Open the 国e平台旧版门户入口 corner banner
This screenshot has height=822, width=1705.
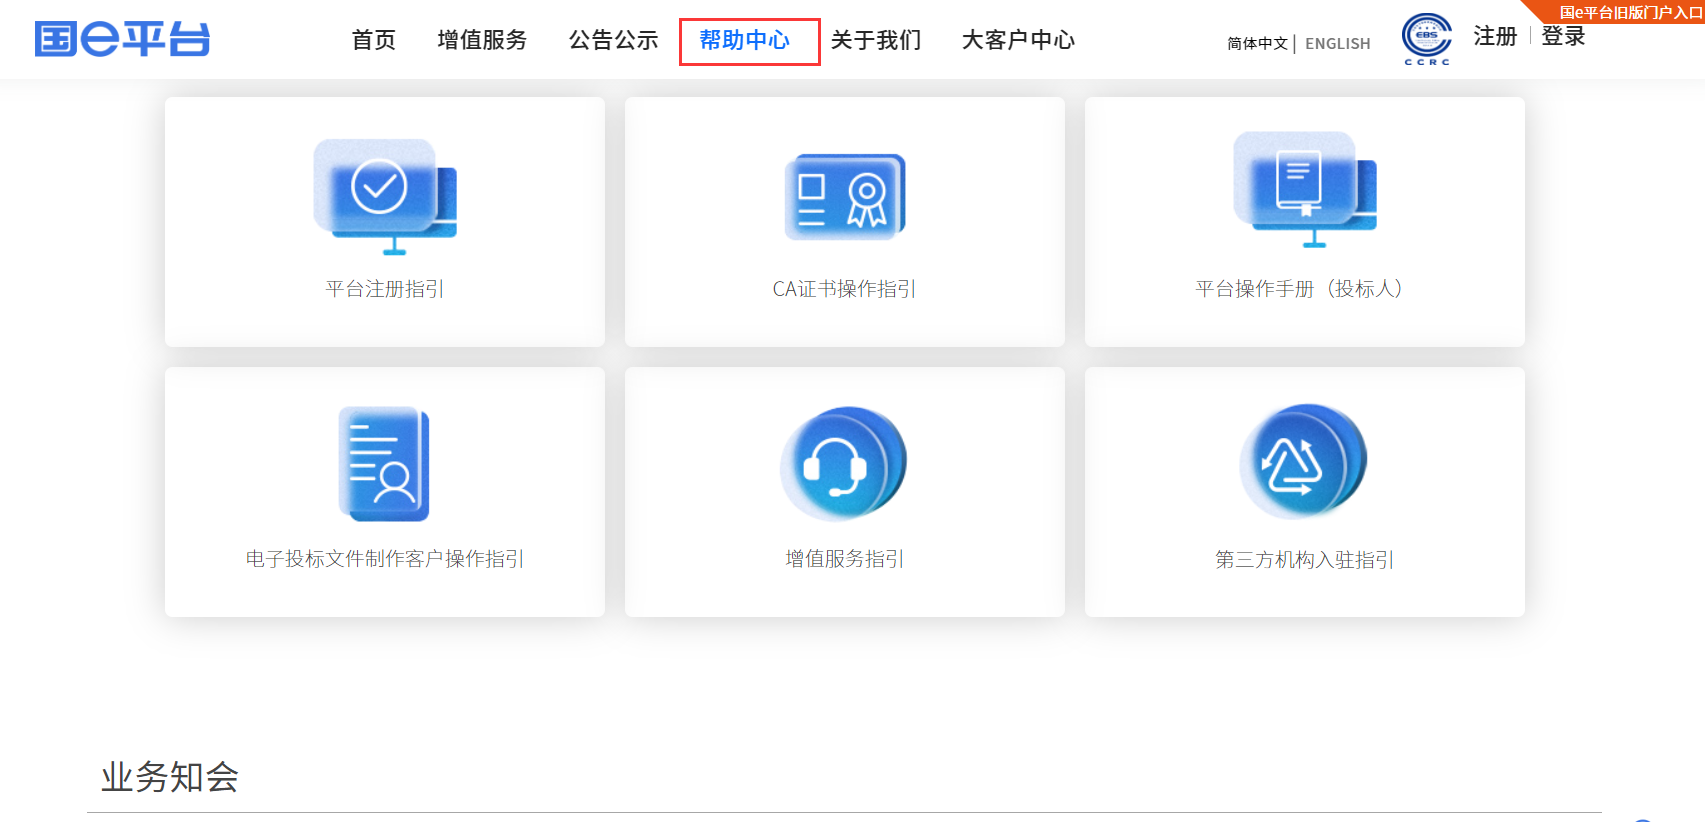(x=1630, y=12)
